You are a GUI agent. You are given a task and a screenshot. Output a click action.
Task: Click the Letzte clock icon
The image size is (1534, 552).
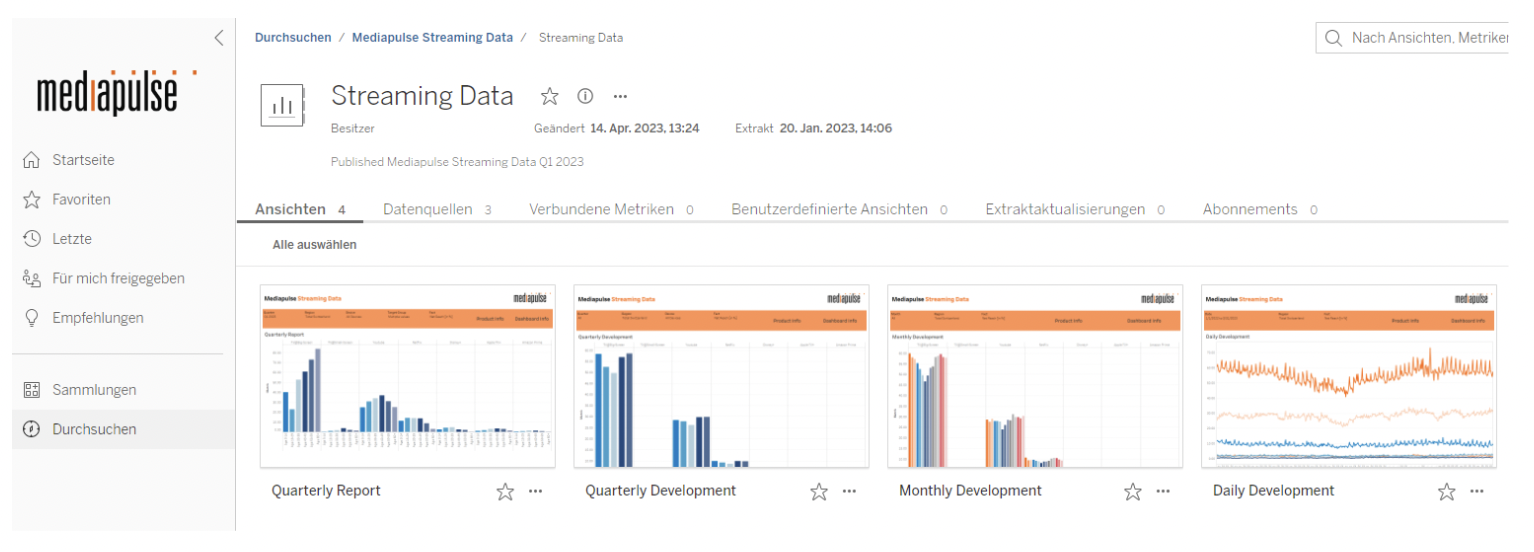[31, 239]
